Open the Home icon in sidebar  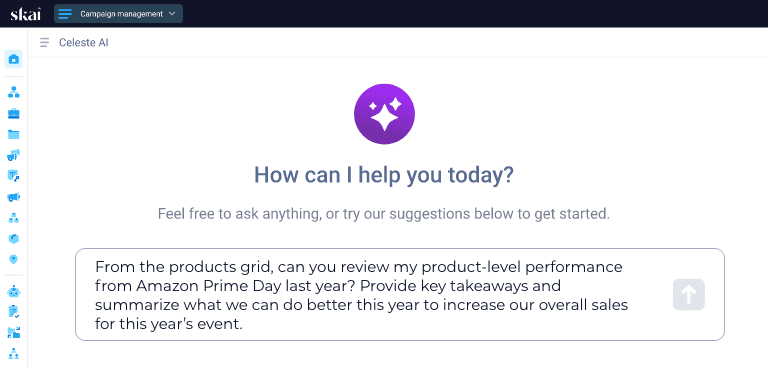click(14, 59)
